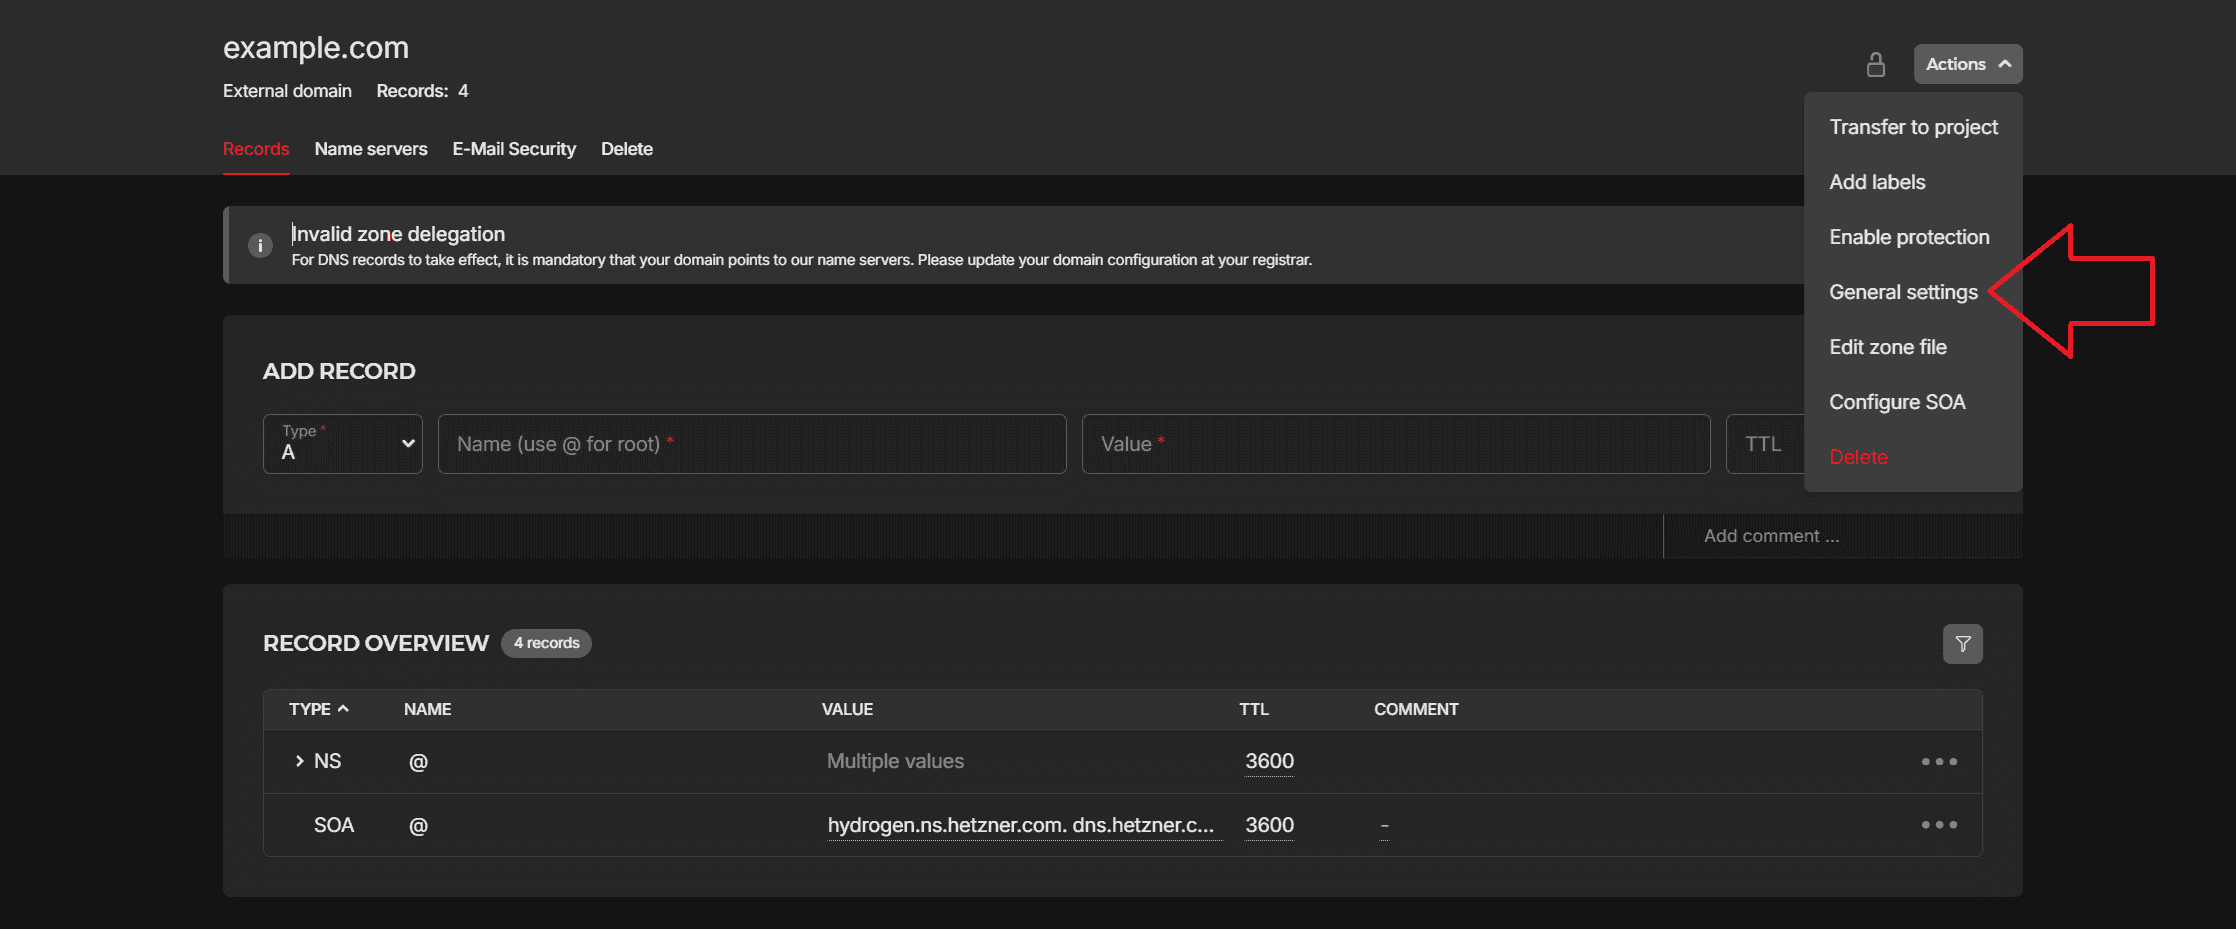This screenshot has height=929, width=2236.
Task: Sort records by TYPE column
Action: pyautogui.click(x=318, y=709)
